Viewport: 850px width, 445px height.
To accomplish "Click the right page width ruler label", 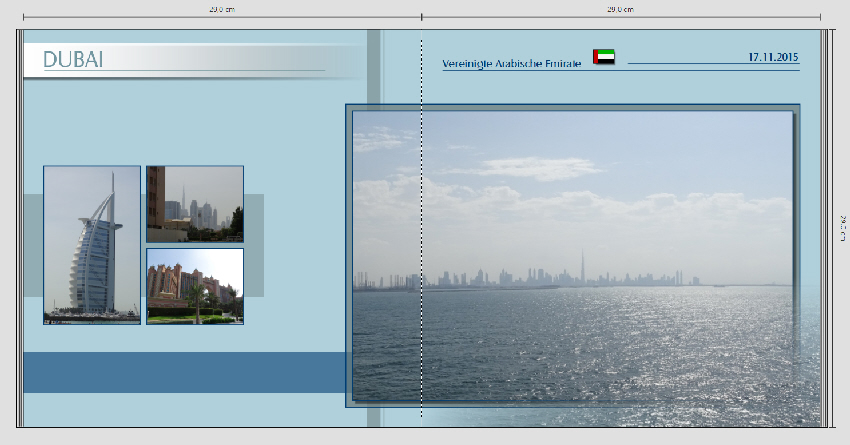I will click(620, 9).
